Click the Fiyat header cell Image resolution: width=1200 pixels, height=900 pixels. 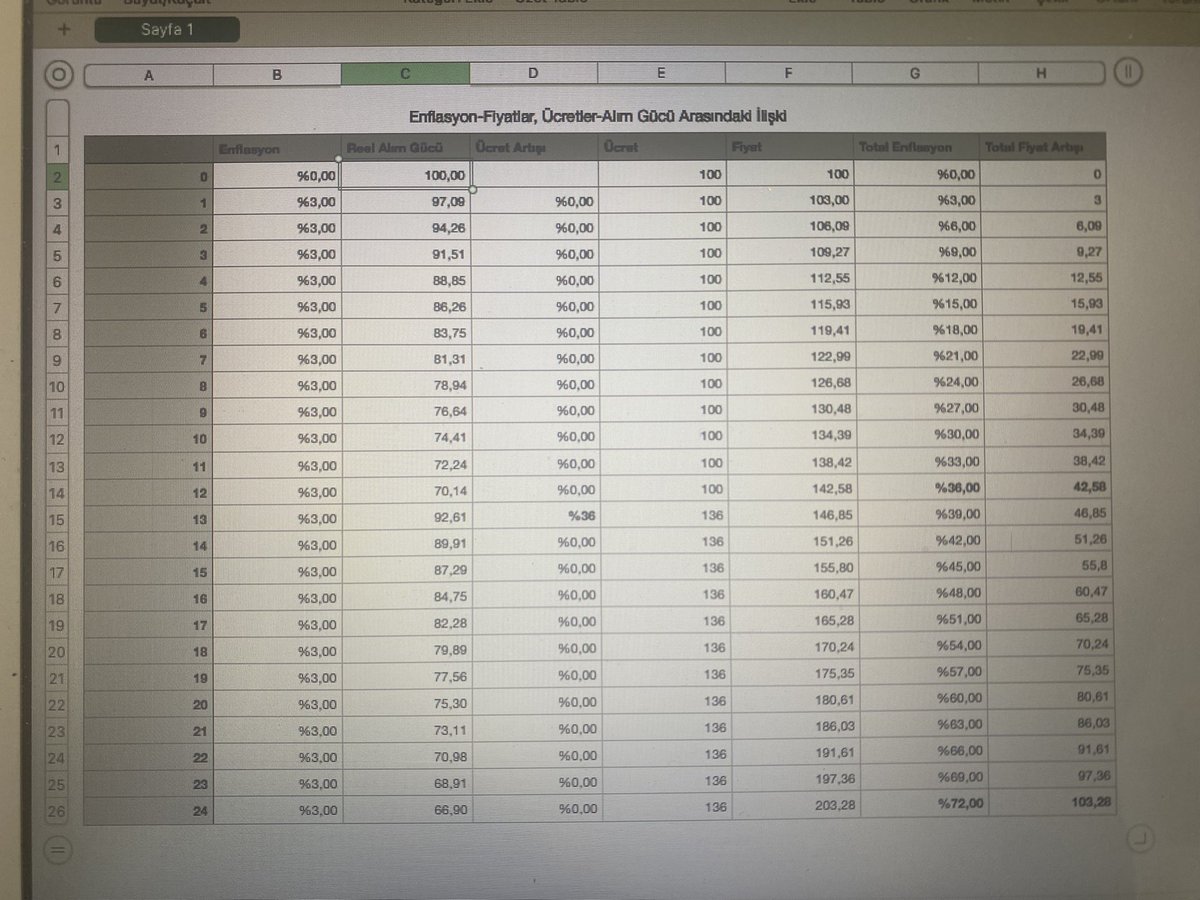[790, 147]
